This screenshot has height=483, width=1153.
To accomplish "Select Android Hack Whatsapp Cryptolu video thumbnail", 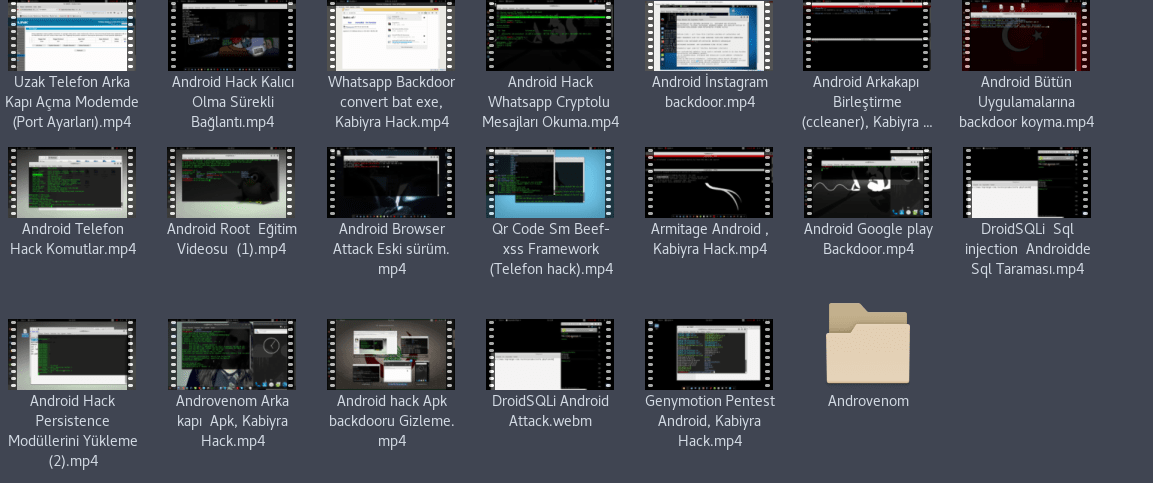I will [x=550, y=35].
